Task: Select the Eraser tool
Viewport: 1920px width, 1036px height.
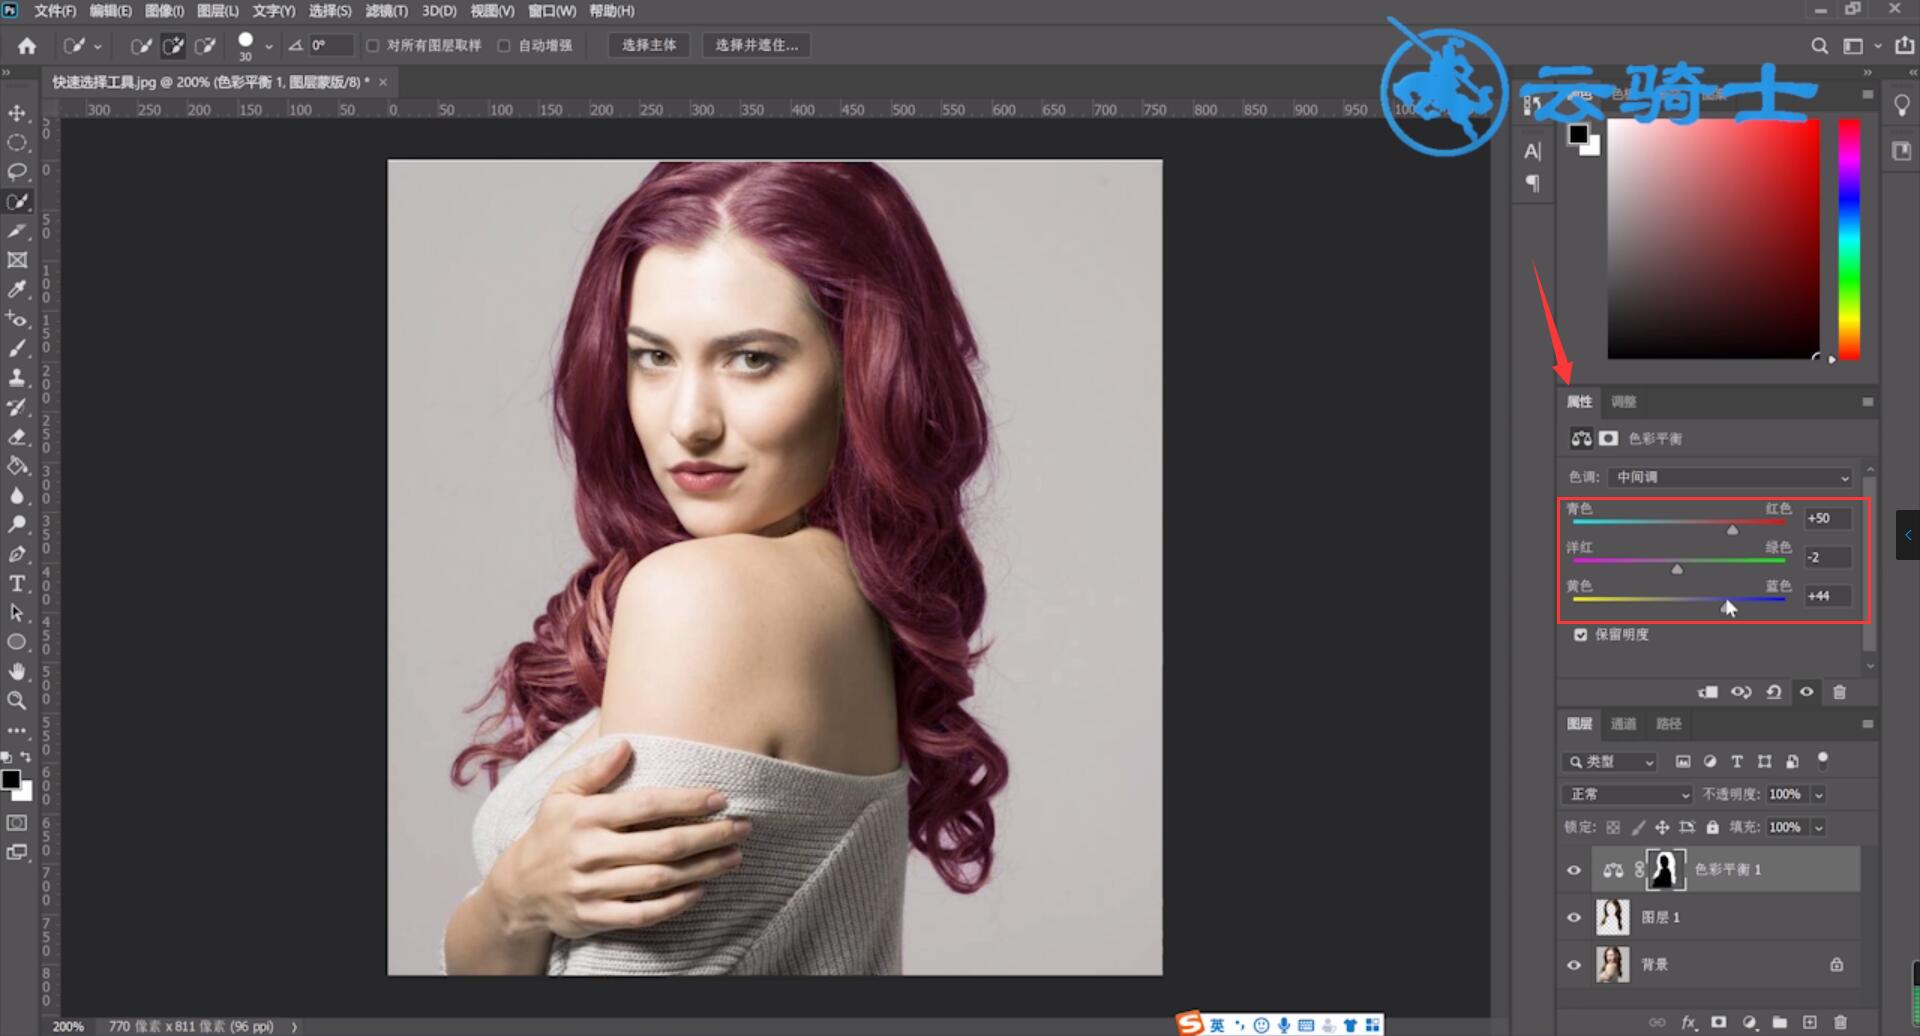Action: click(17, 436)
